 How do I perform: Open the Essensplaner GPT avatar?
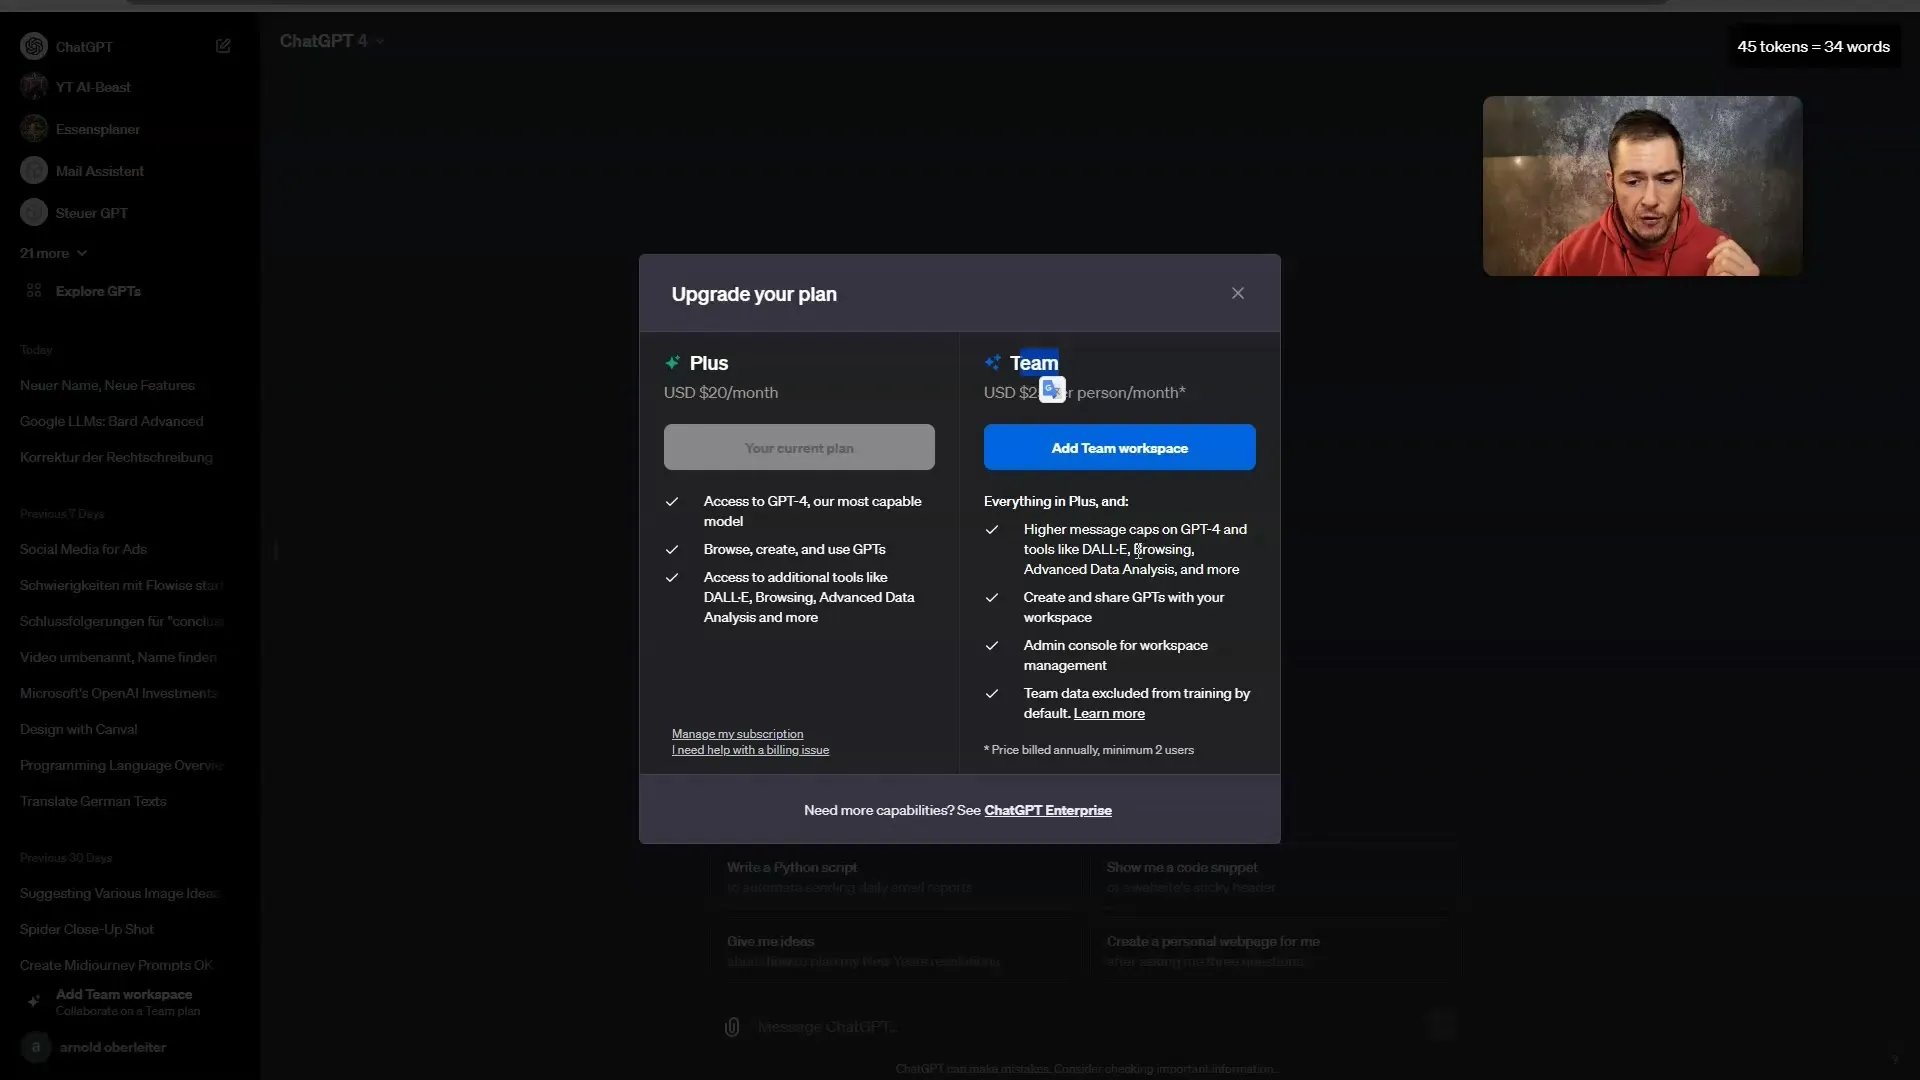[34, 129]
